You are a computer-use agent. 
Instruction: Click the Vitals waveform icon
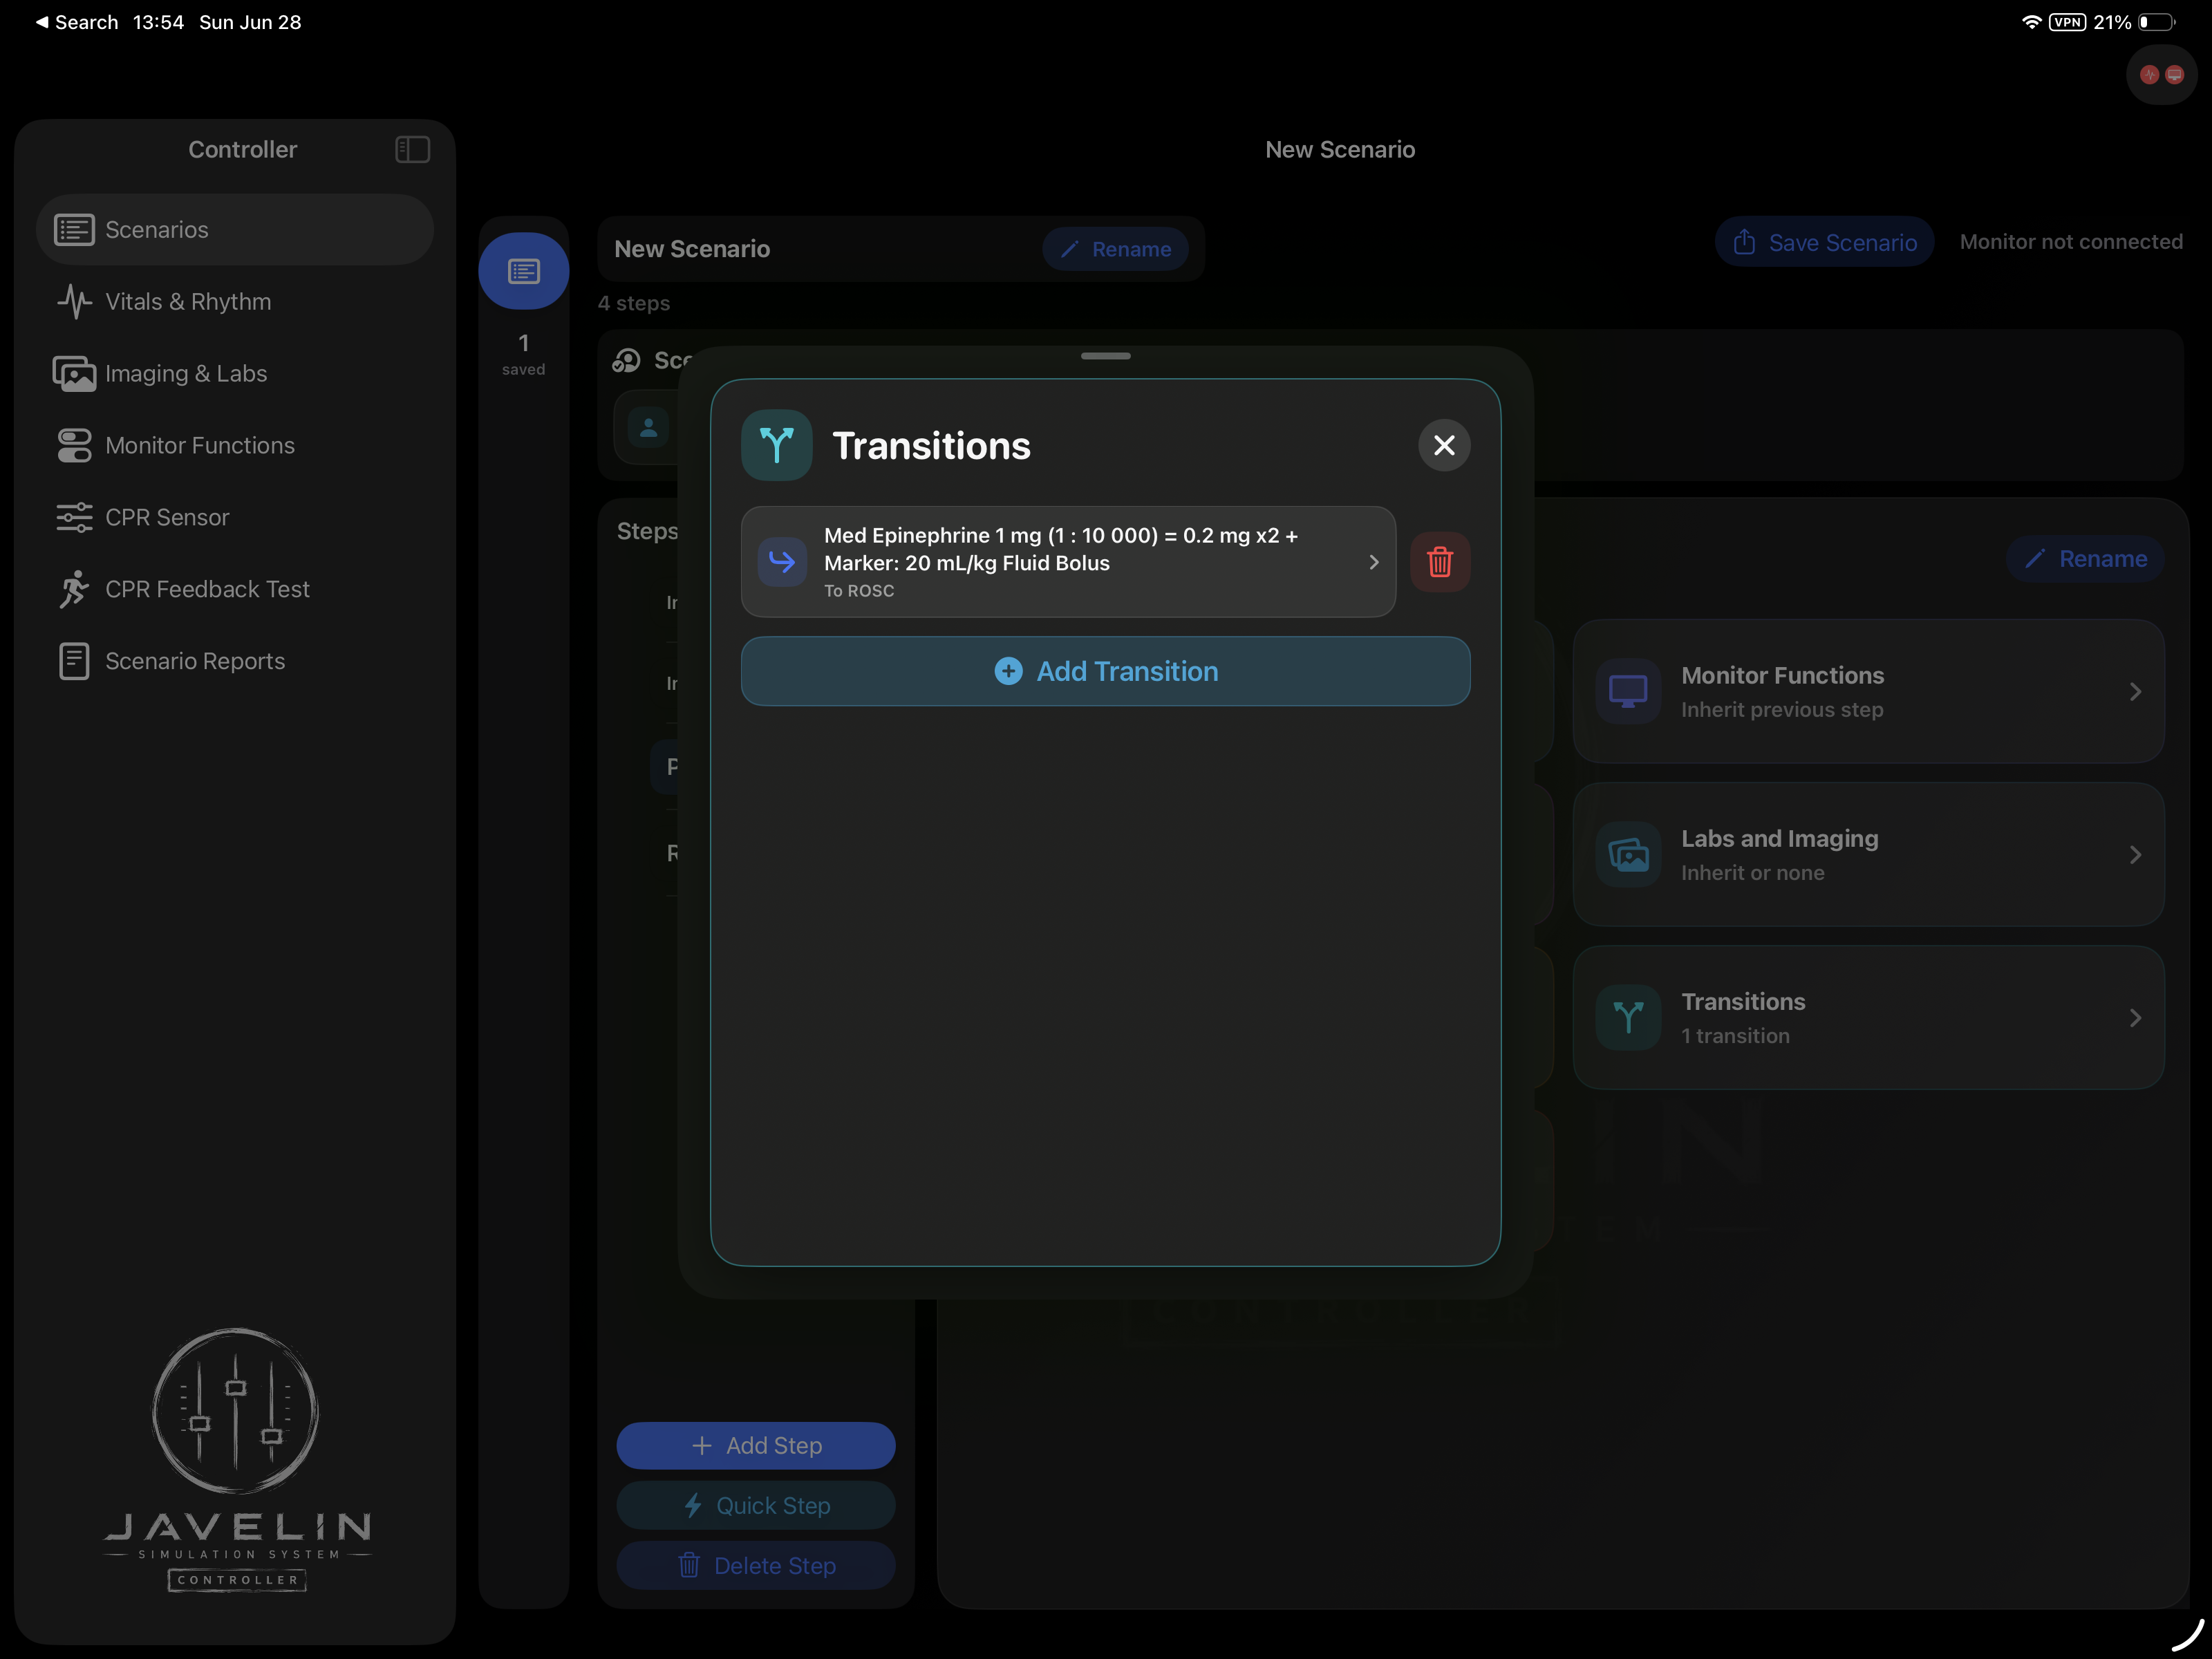coord(74,301)
